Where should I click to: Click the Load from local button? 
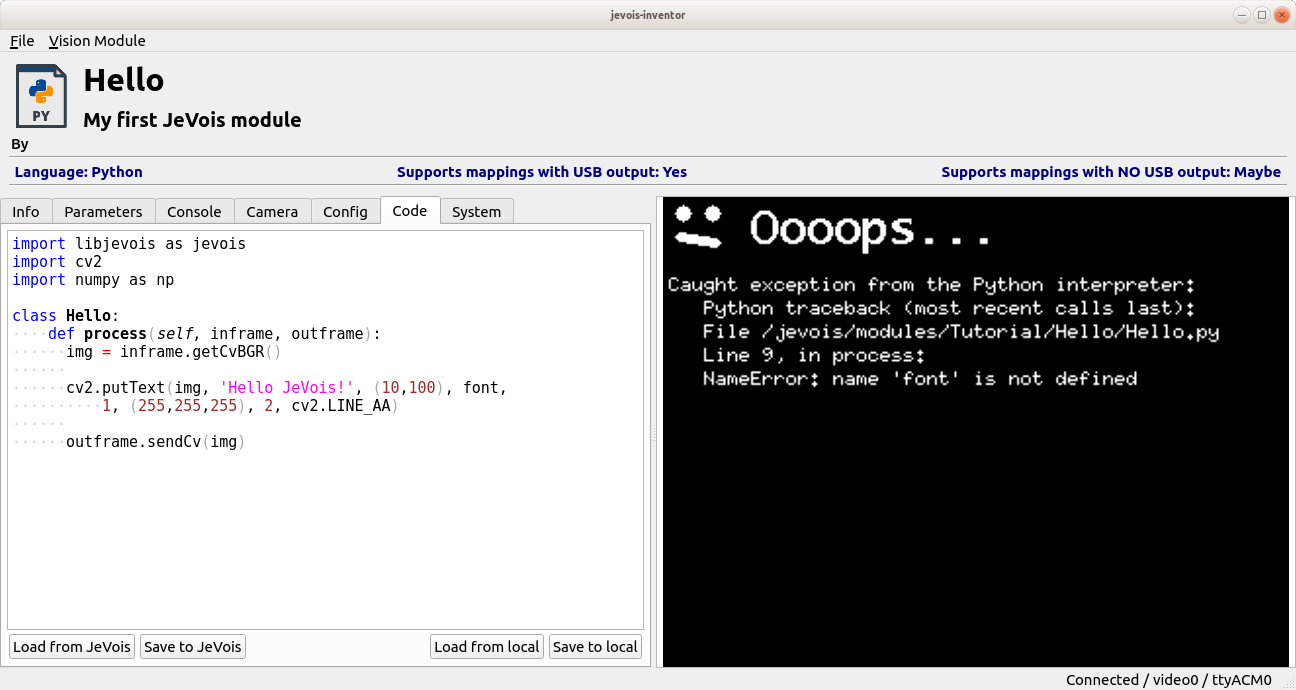click(x=487, y=646)
